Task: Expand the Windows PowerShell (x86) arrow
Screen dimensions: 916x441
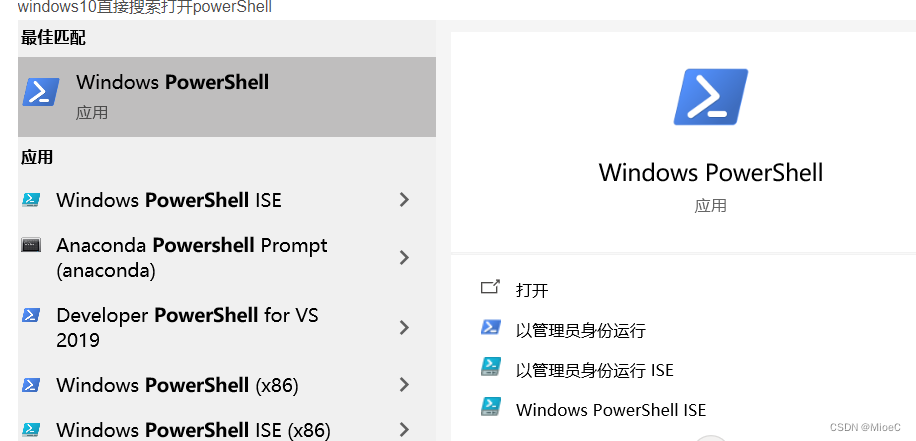Action: 404,385
